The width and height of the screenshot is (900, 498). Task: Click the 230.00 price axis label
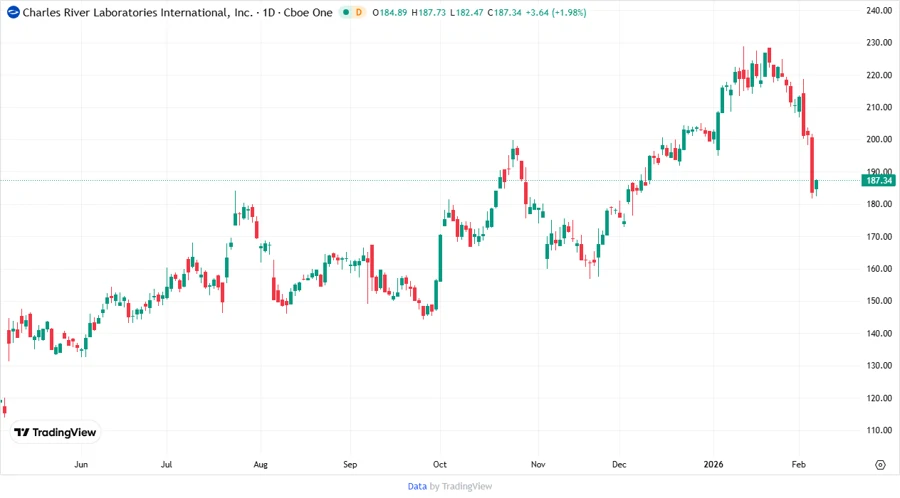point(879,42)
